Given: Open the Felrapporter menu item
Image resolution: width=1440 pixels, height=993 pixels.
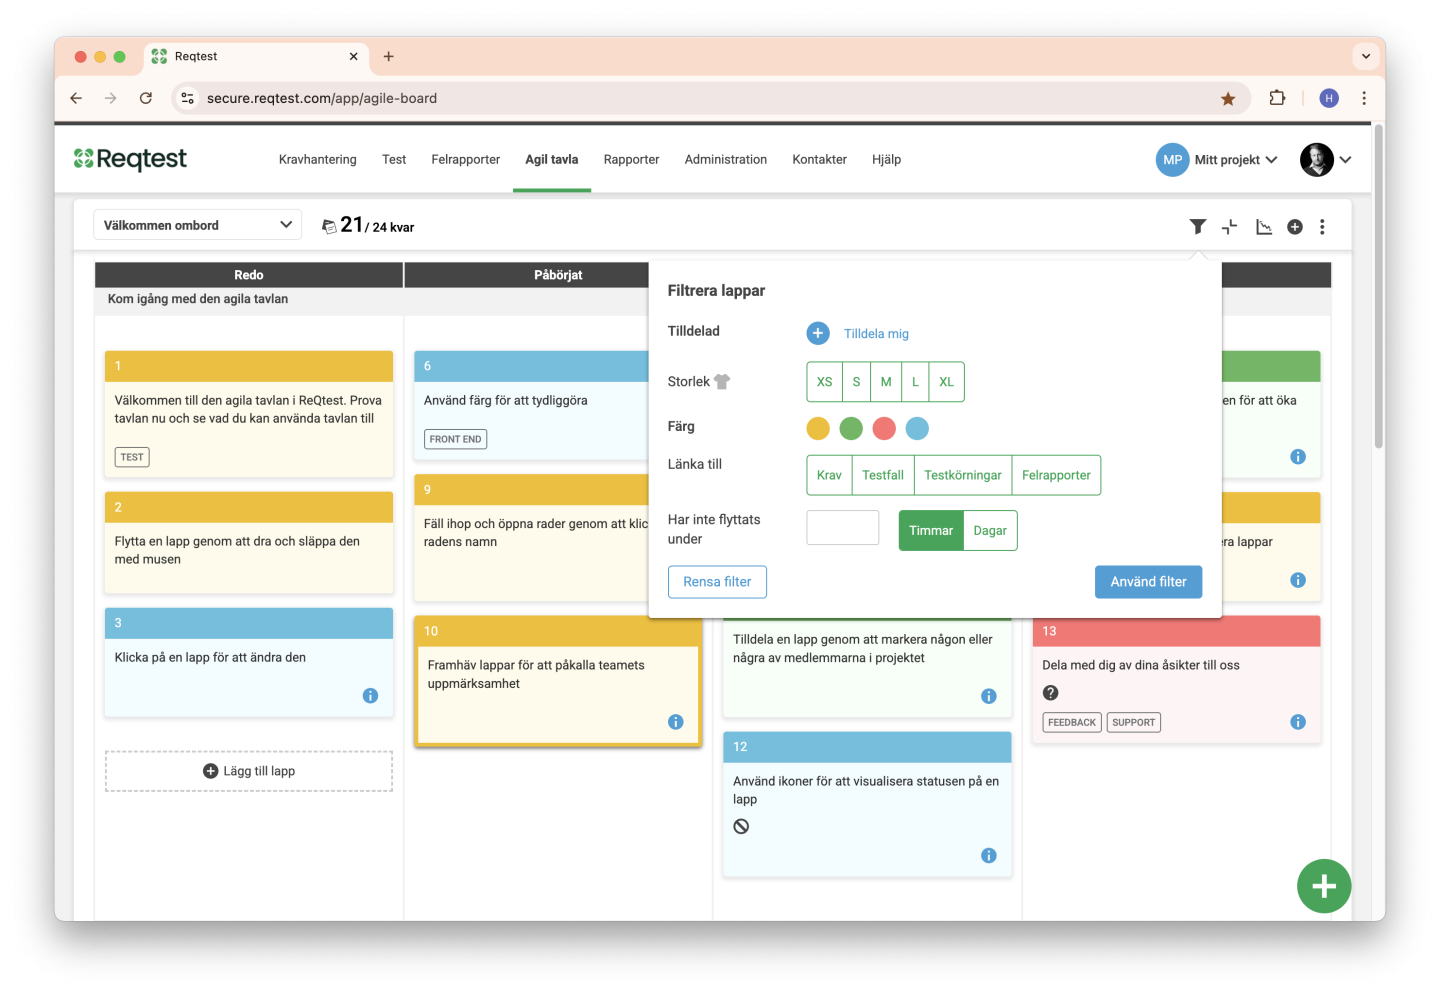Looking at the screenshot, I should 466,160.
